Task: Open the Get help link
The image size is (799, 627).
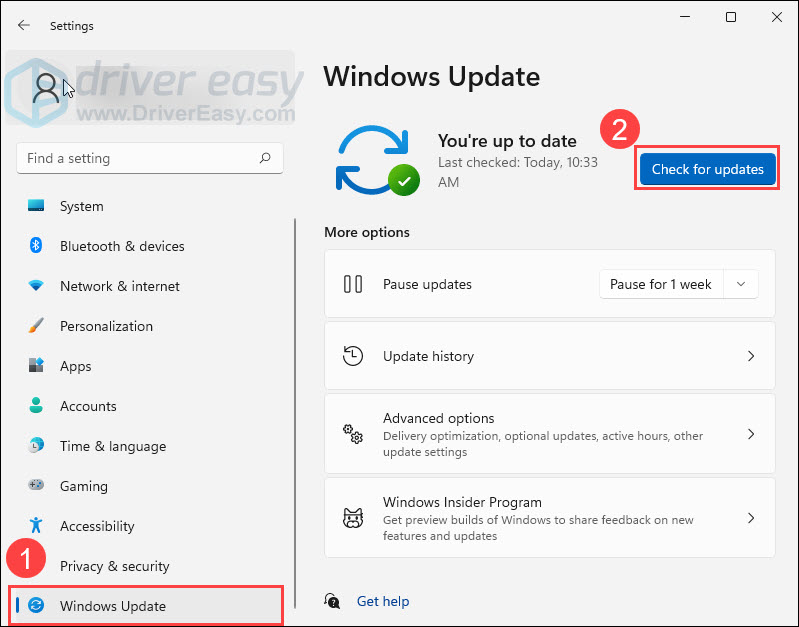Action: pyautogui.click(x=383, y=601)
